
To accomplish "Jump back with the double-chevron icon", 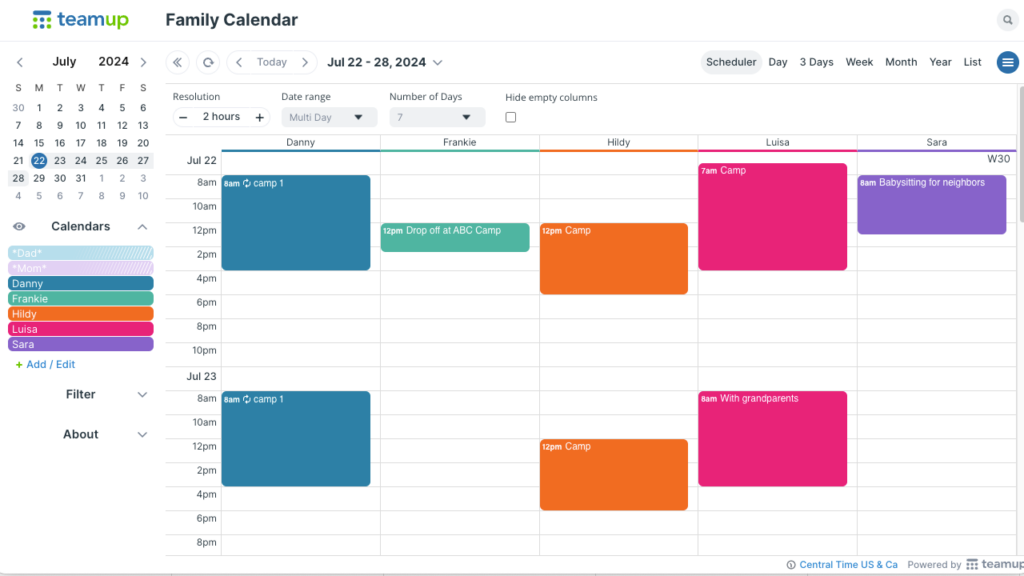I will coord(177,62).
